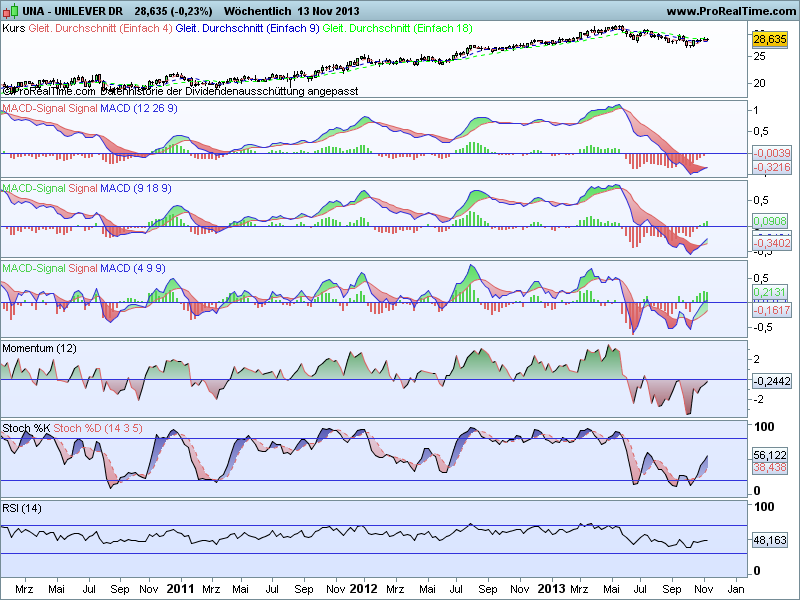Click the 56,122 stochastic value tag

tap(770, 455)
